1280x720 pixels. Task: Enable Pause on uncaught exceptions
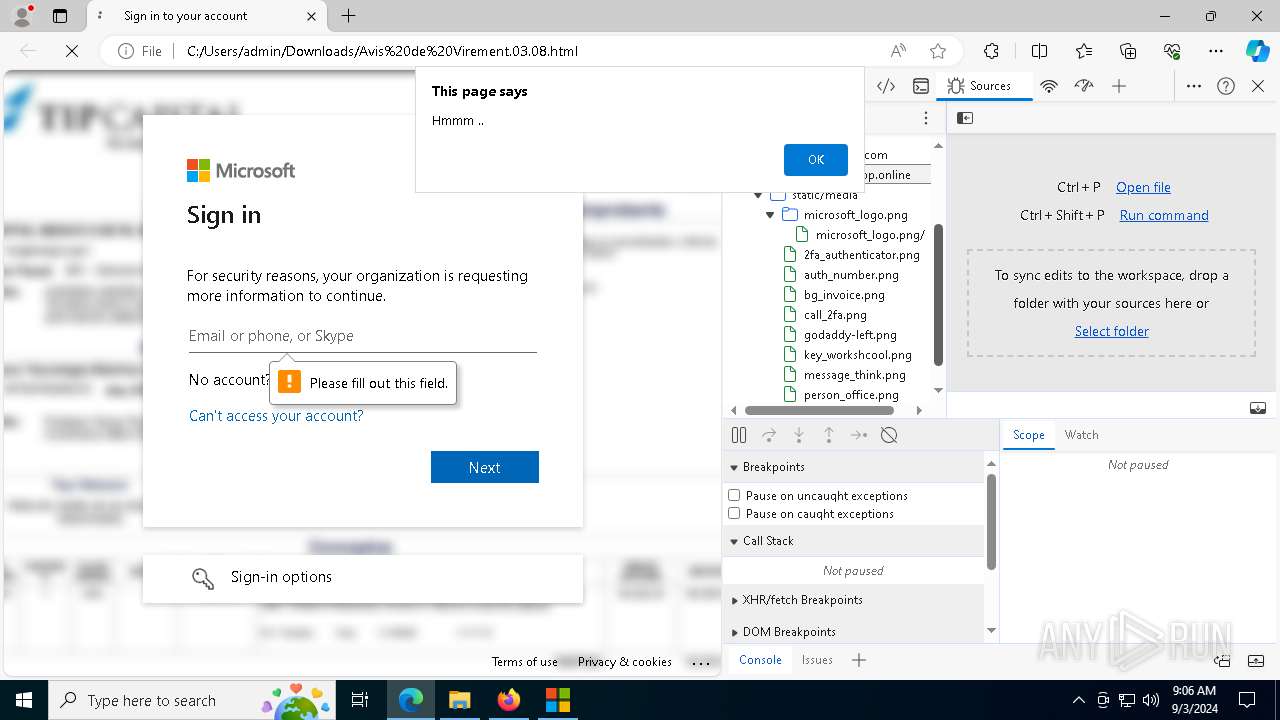[x=734, y=495]
